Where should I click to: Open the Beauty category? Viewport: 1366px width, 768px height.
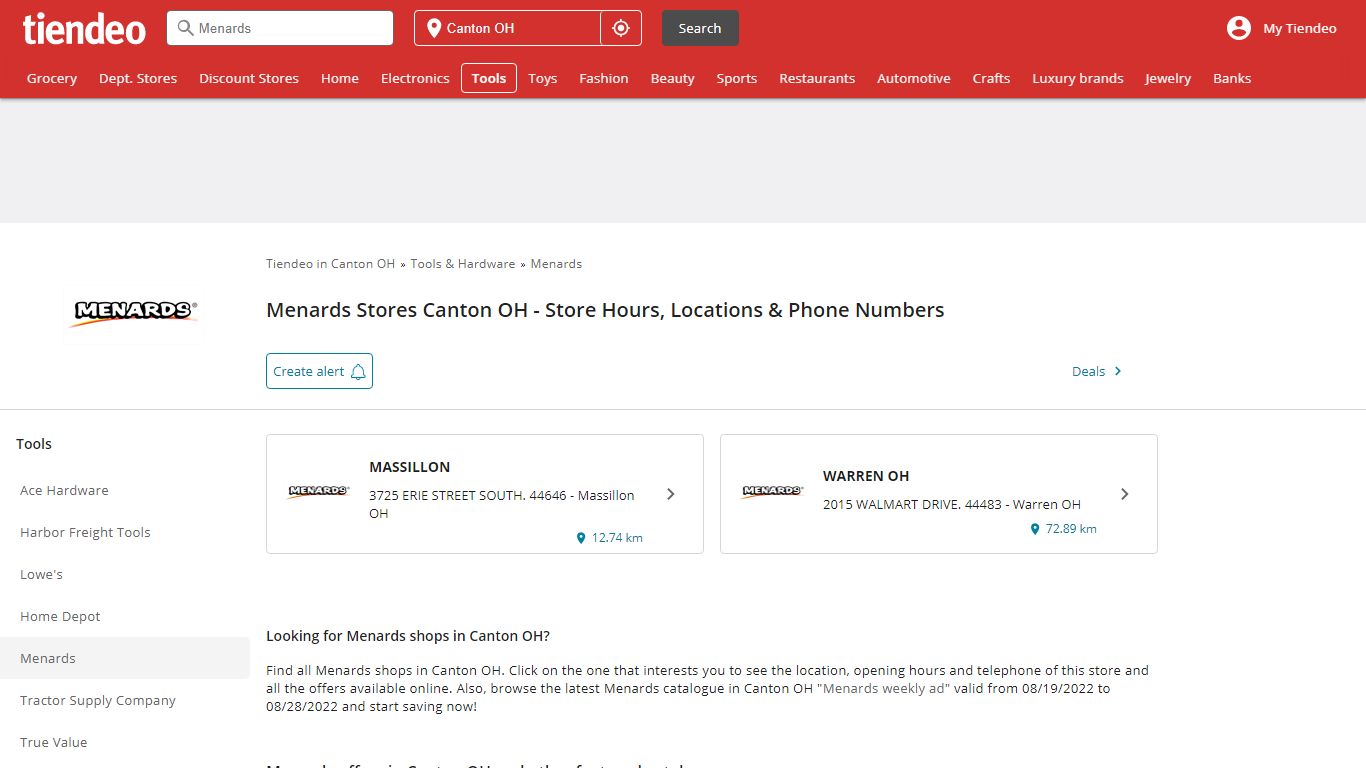[x=673, y=78]
